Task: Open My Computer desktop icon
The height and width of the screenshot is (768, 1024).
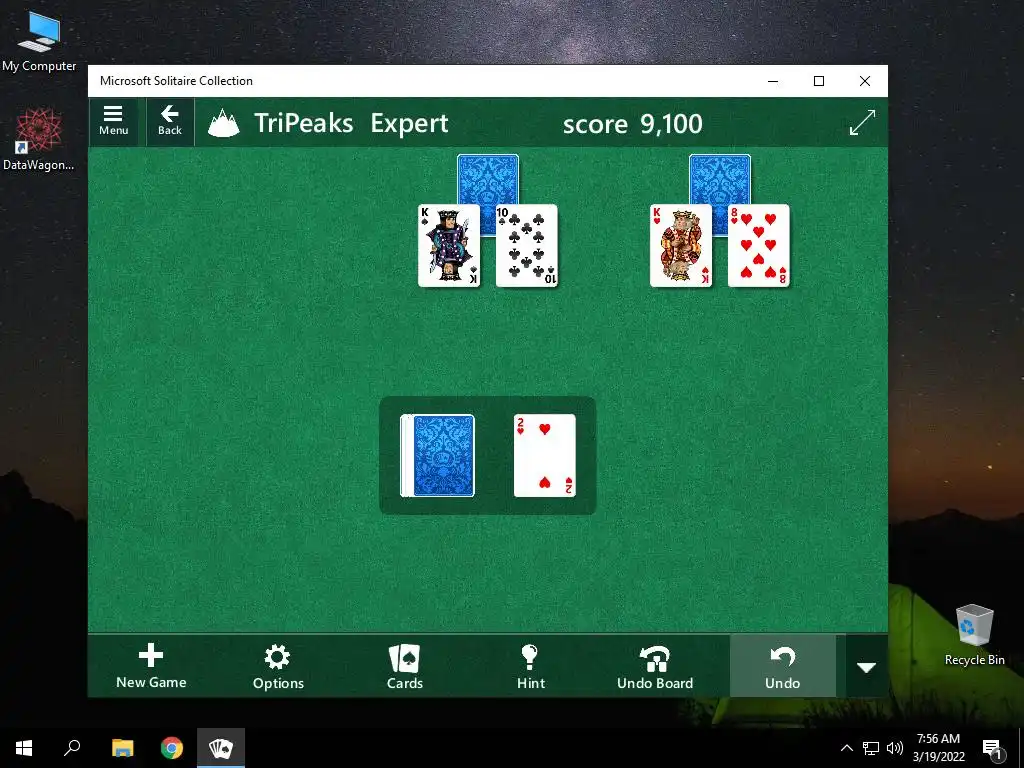Action: 39,41
